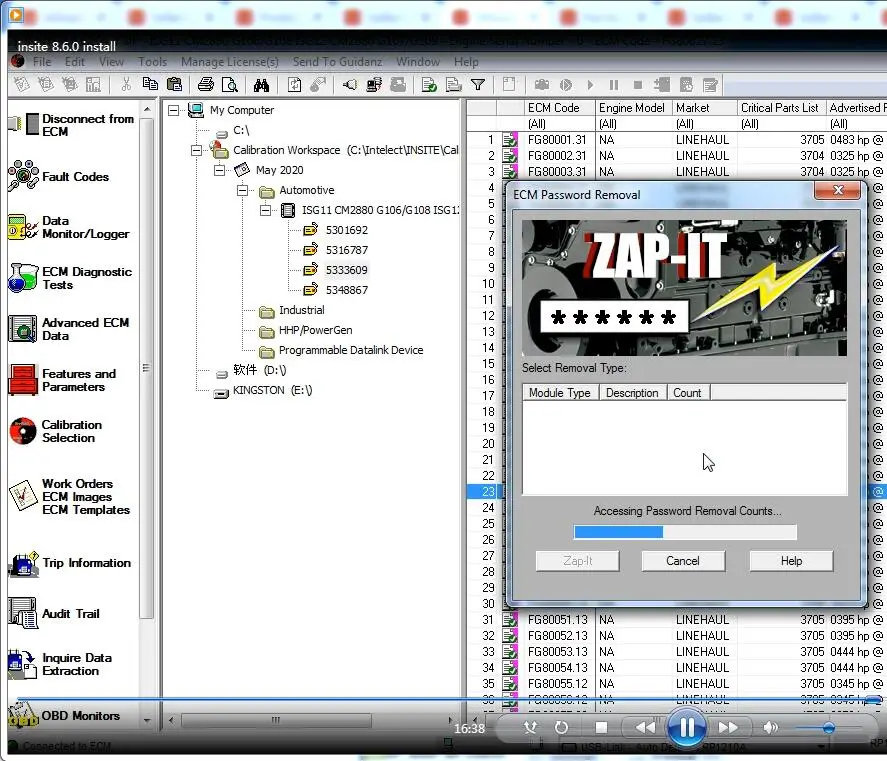This screenshot has height=761, width=887.
Task: Collapse the Calibration Workspace node
Action: [x=196, y=151]
